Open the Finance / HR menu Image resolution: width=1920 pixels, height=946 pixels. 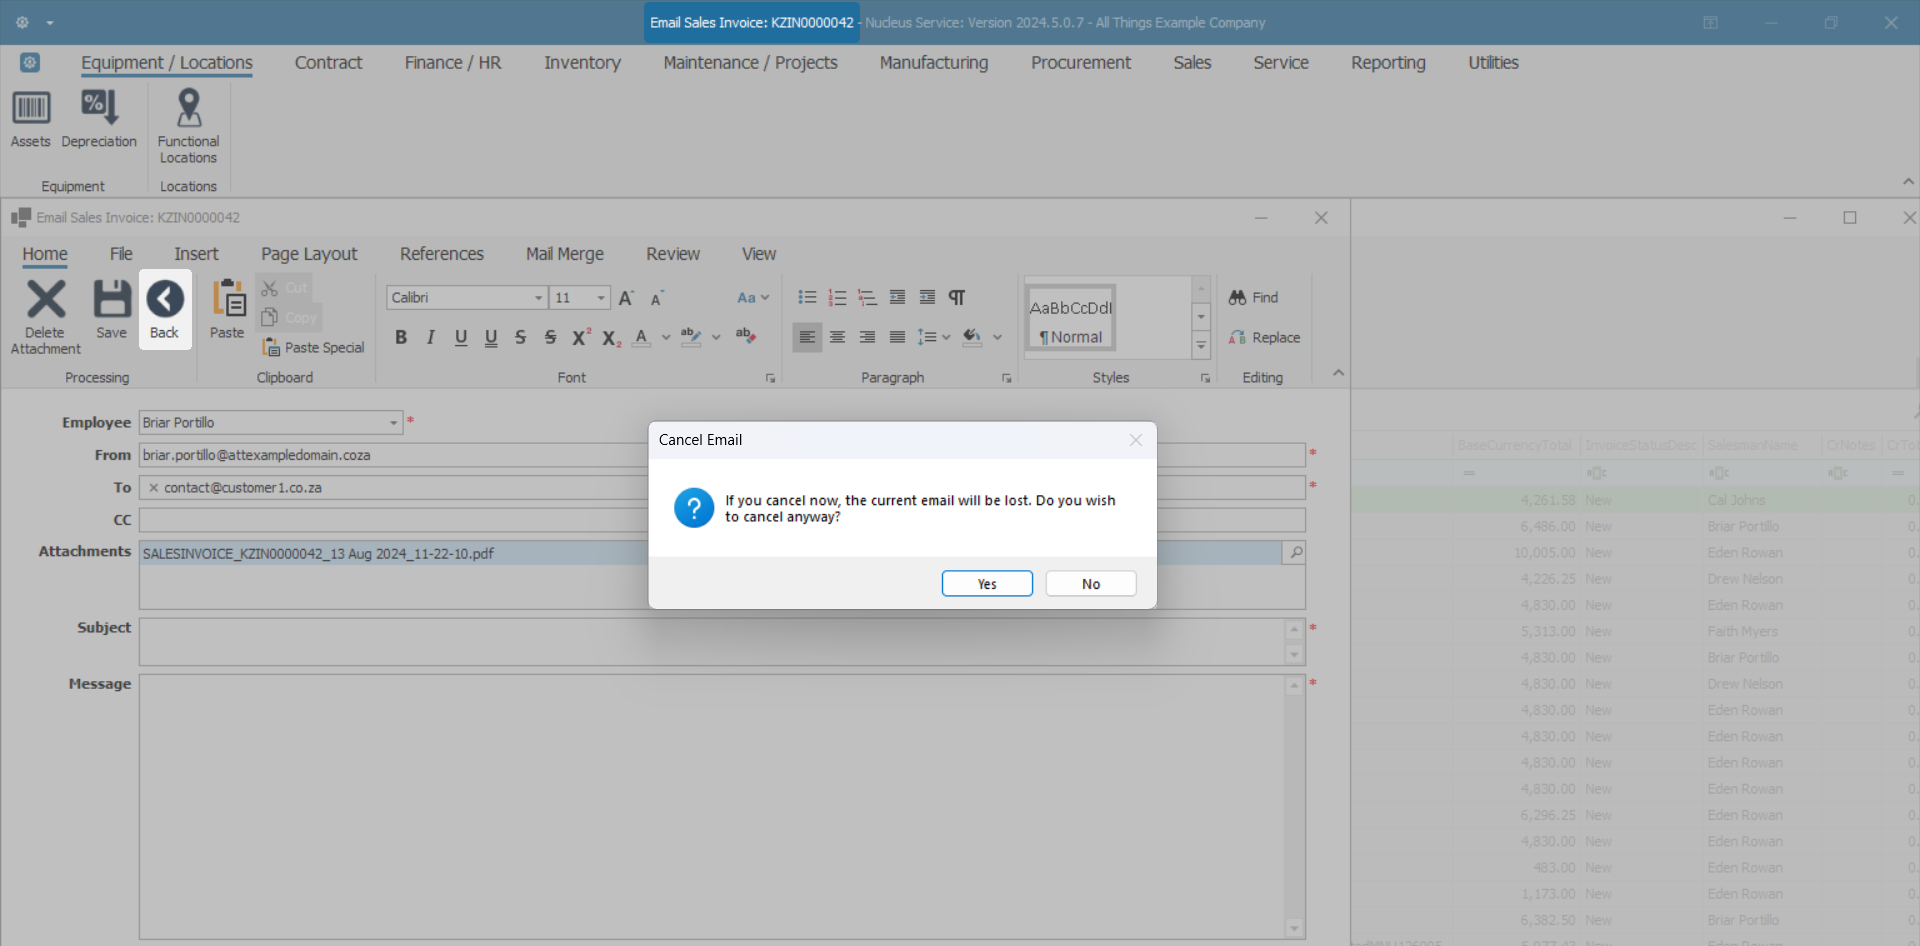453,63
